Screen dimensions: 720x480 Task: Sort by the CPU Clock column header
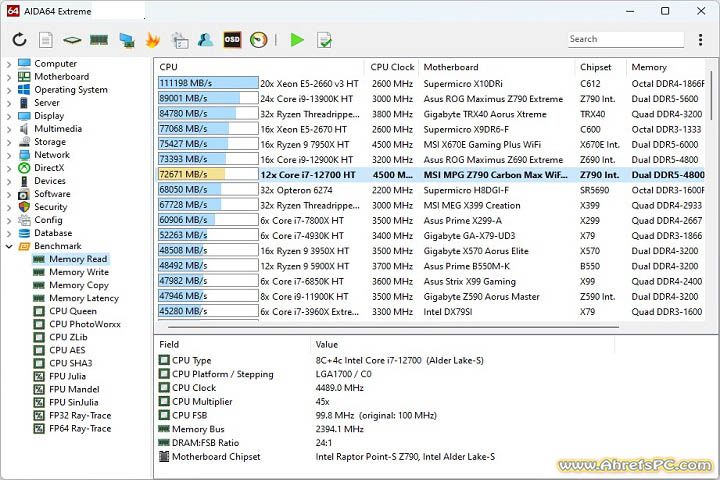(392, 67)
